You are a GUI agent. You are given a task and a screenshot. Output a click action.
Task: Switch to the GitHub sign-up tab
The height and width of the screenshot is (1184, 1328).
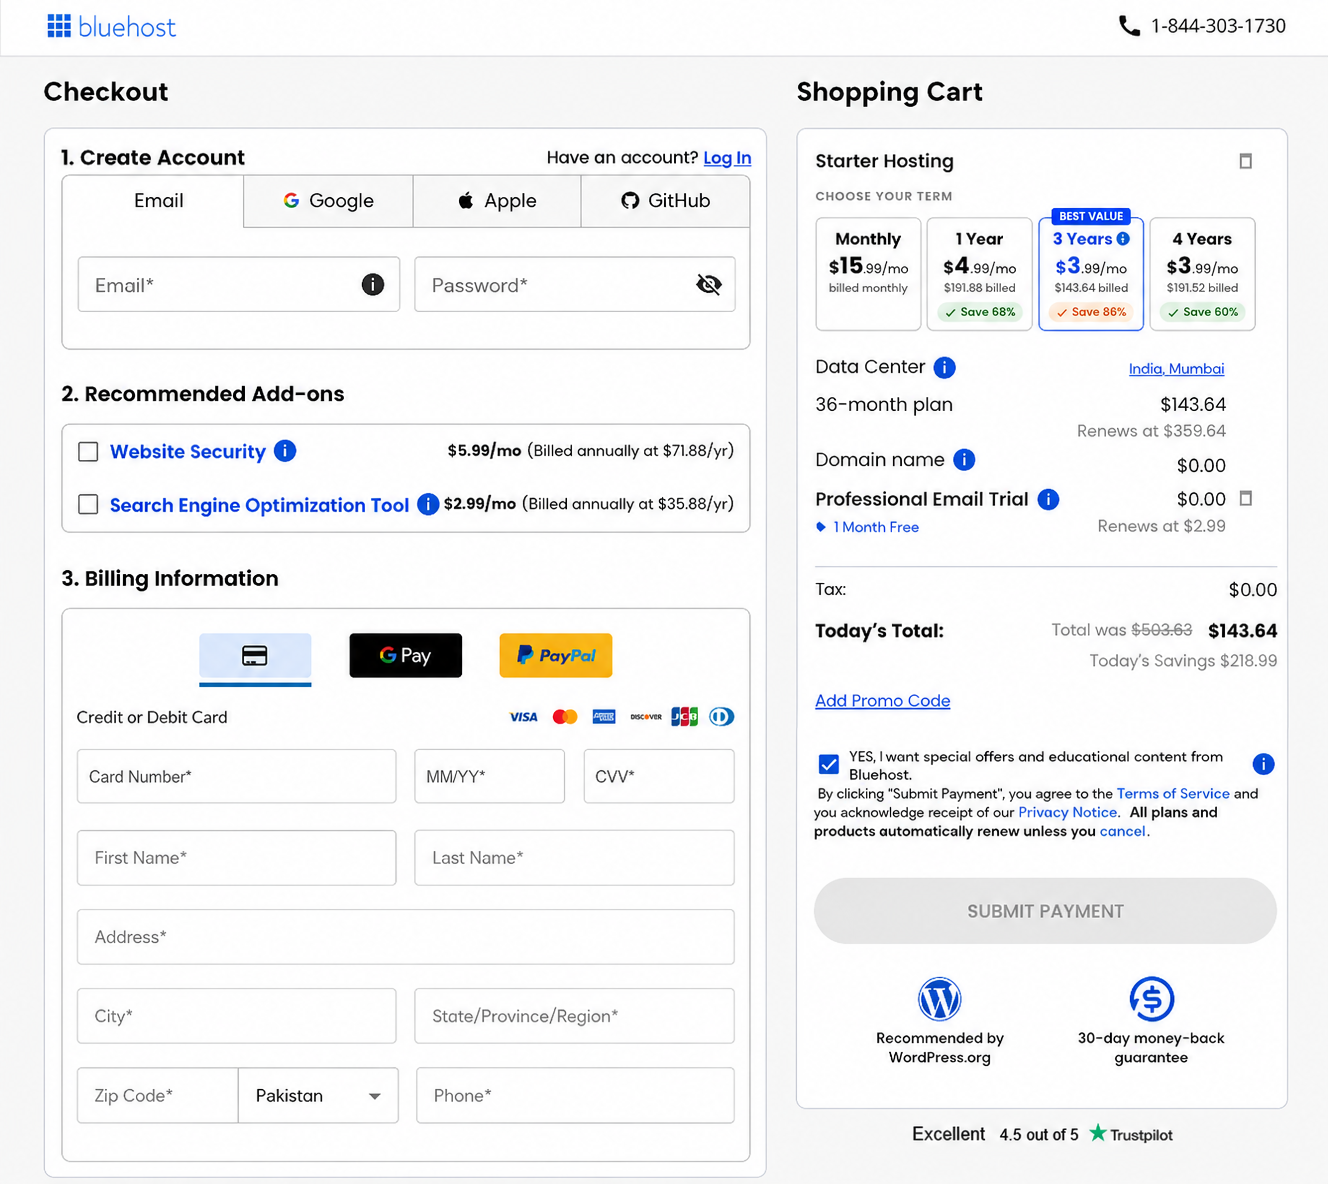point(665,201)
